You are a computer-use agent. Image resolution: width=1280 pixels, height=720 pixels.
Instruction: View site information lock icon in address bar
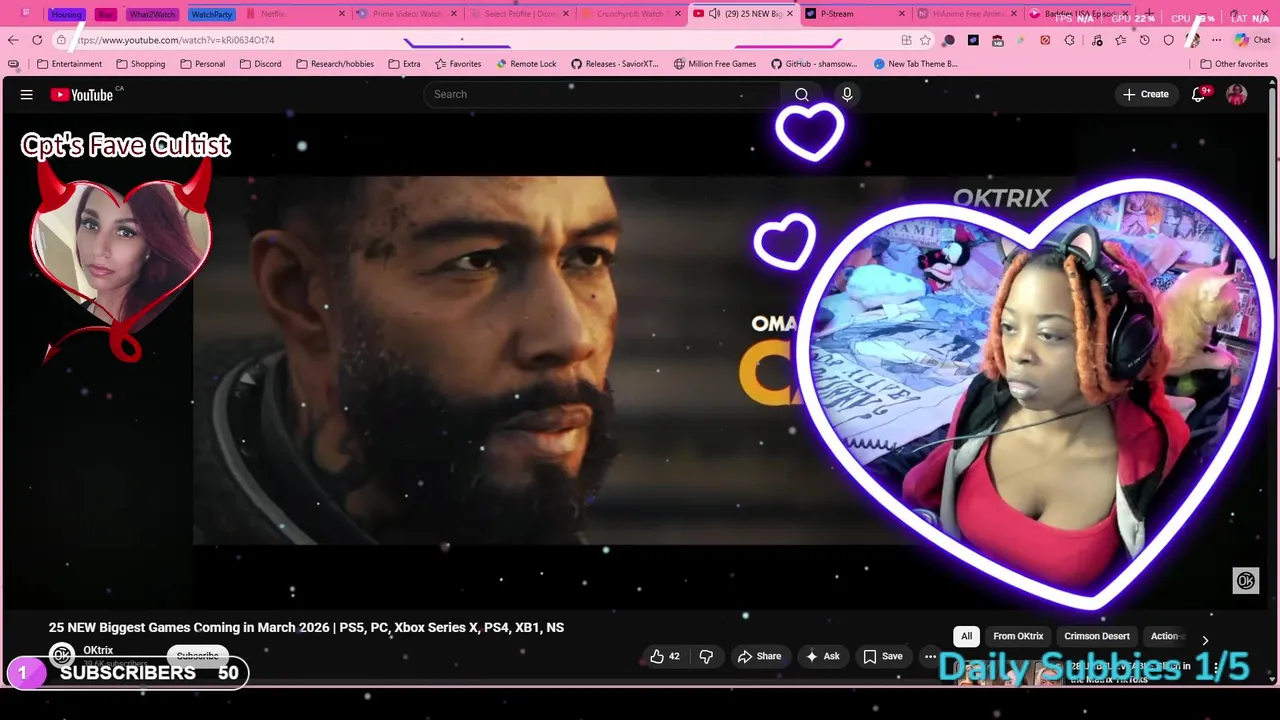tap(61, 40)
